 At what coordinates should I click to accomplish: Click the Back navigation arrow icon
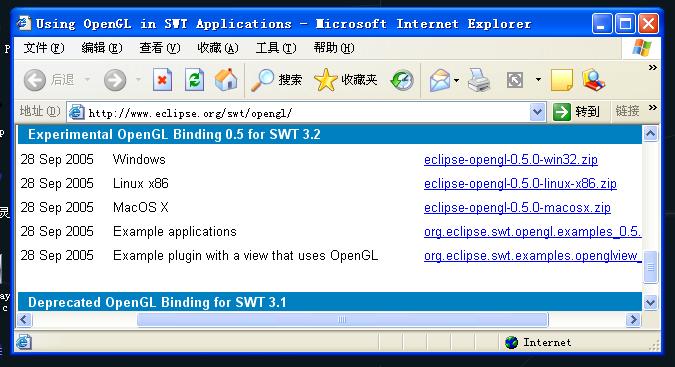pyautogui.click(x=34, y=80)
